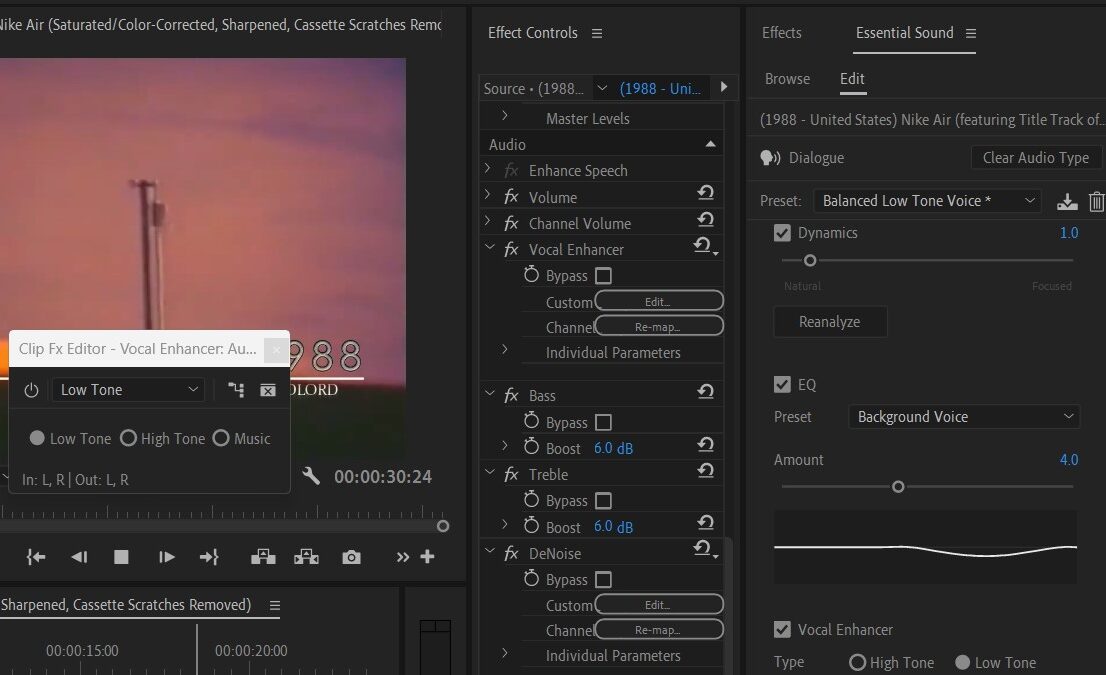Delete Essential Sound preset trash icon
This screenshot has height=675, width=1106.
[x=1096, y=202]
